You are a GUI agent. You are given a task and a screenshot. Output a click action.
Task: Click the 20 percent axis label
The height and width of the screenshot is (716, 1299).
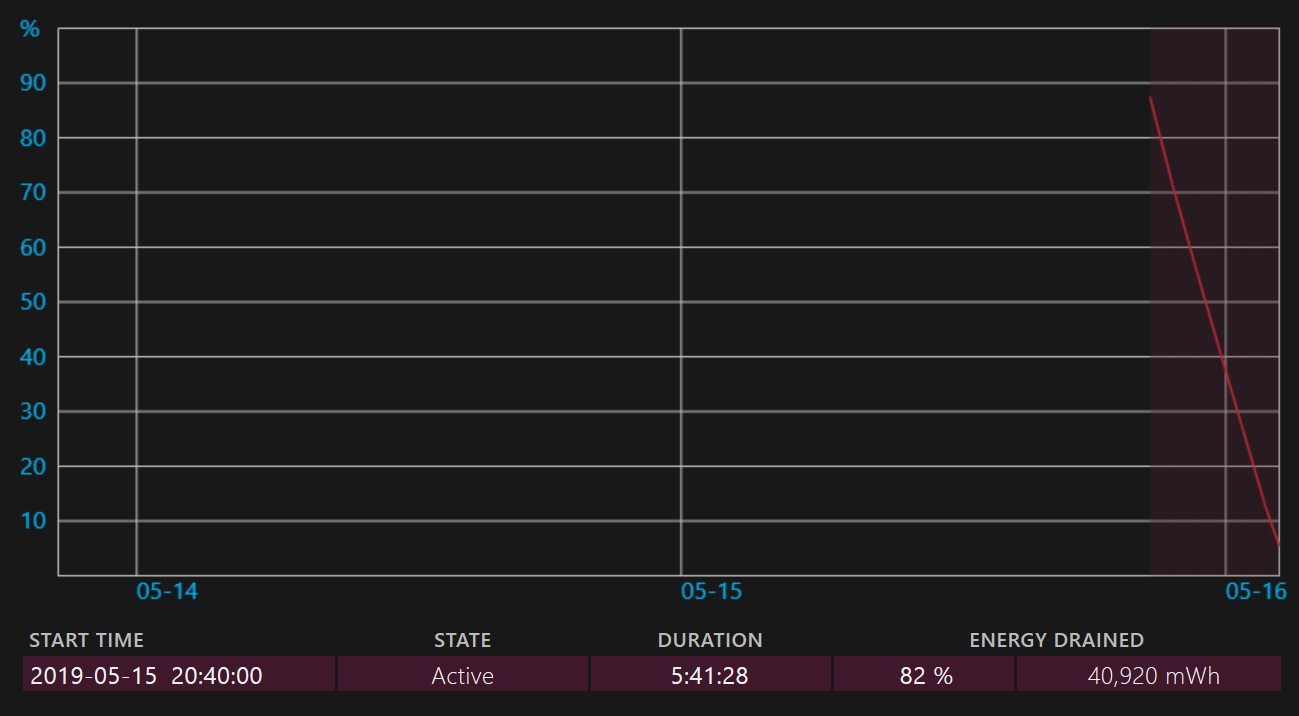(33, 466)
